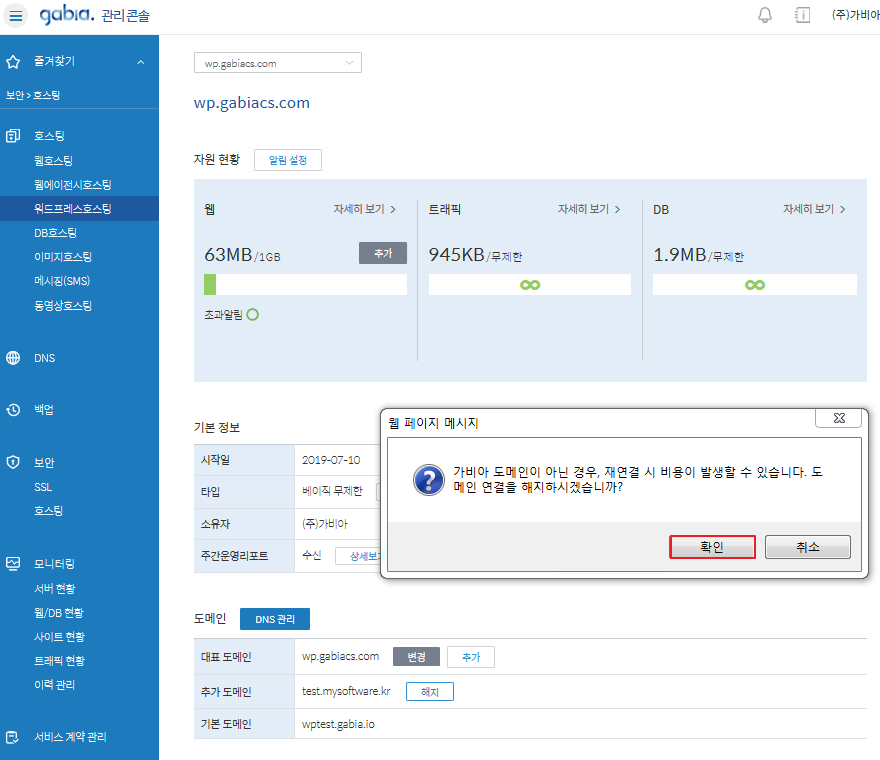Click 추가 button for web capacity
Viewport: 880px width, 760px height.
pos(383,253)
